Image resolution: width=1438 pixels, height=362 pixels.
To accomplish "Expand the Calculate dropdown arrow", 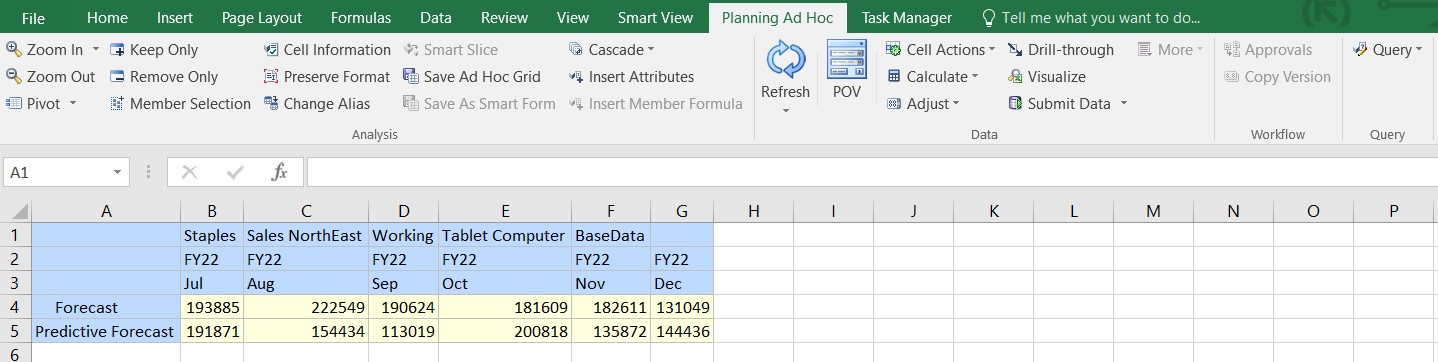I will point(975,76).
